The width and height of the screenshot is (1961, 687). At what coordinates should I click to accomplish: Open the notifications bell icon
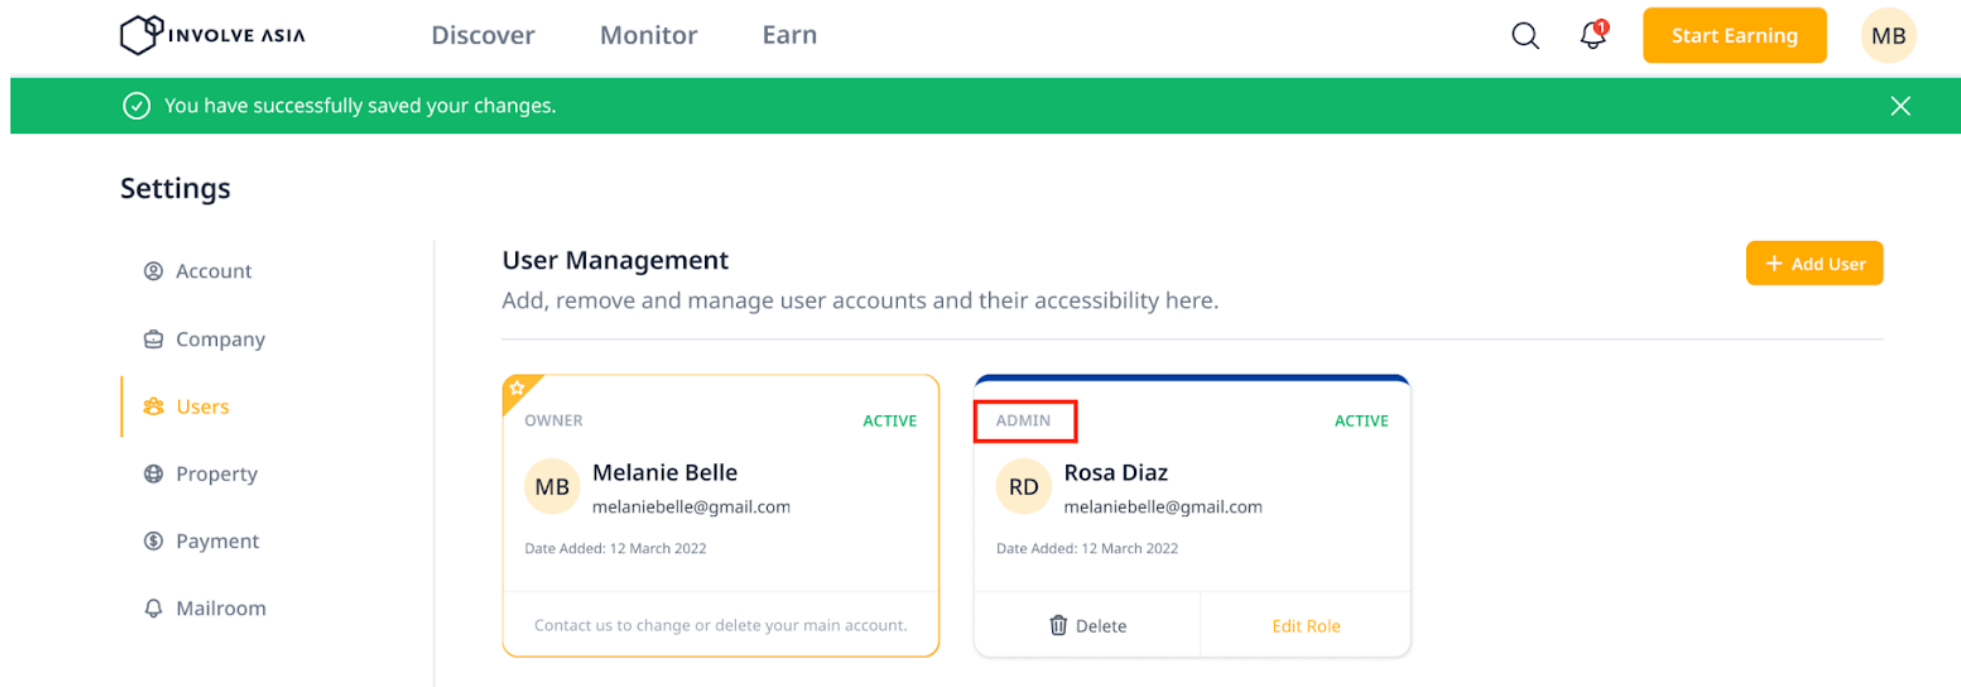pyautogui.click(x=1593, y=35)
